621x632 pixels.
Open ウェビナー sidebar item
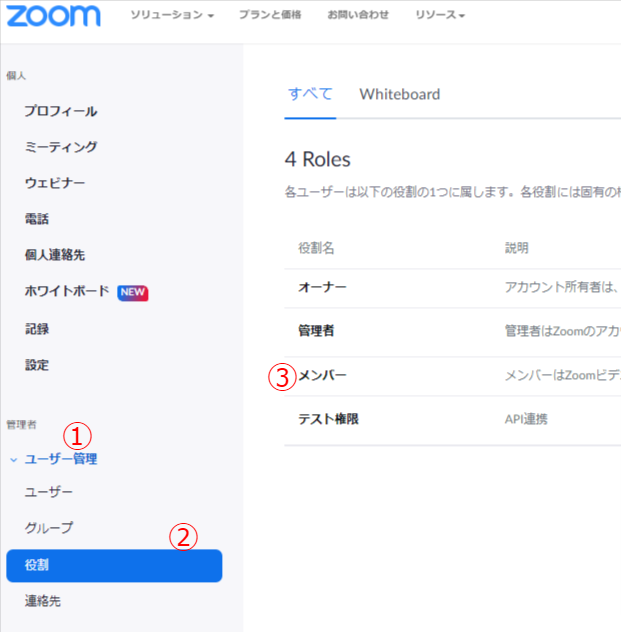pos(55,183)
